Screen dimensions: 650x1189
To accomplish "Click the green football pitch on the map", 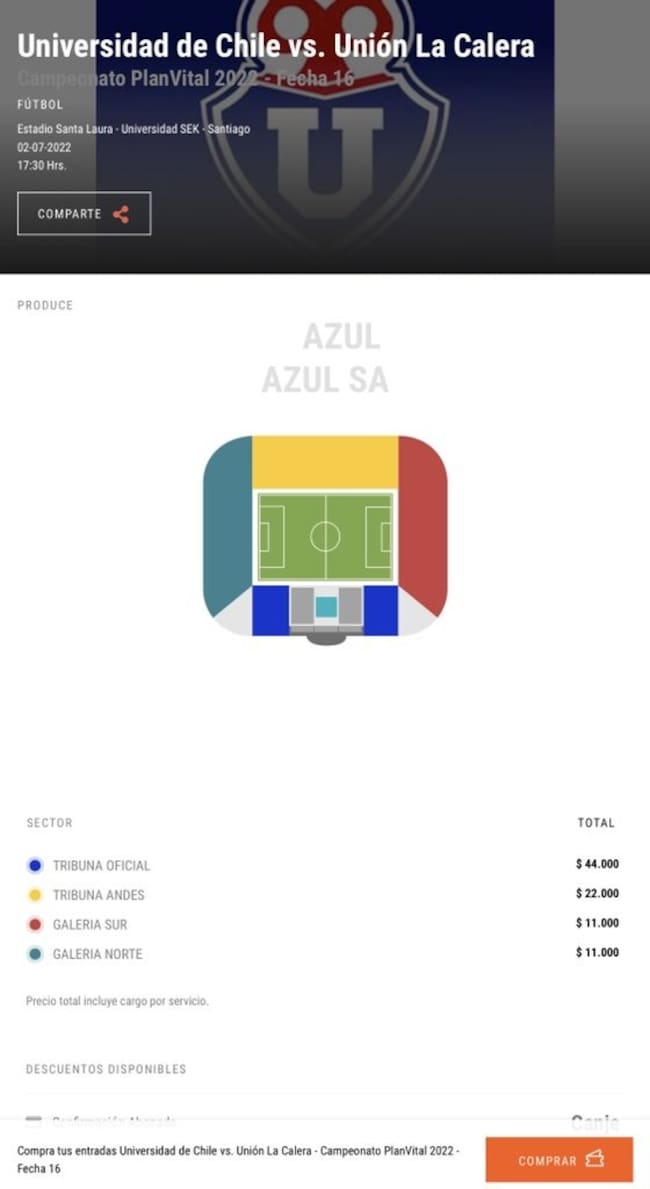I will (325, 536).
